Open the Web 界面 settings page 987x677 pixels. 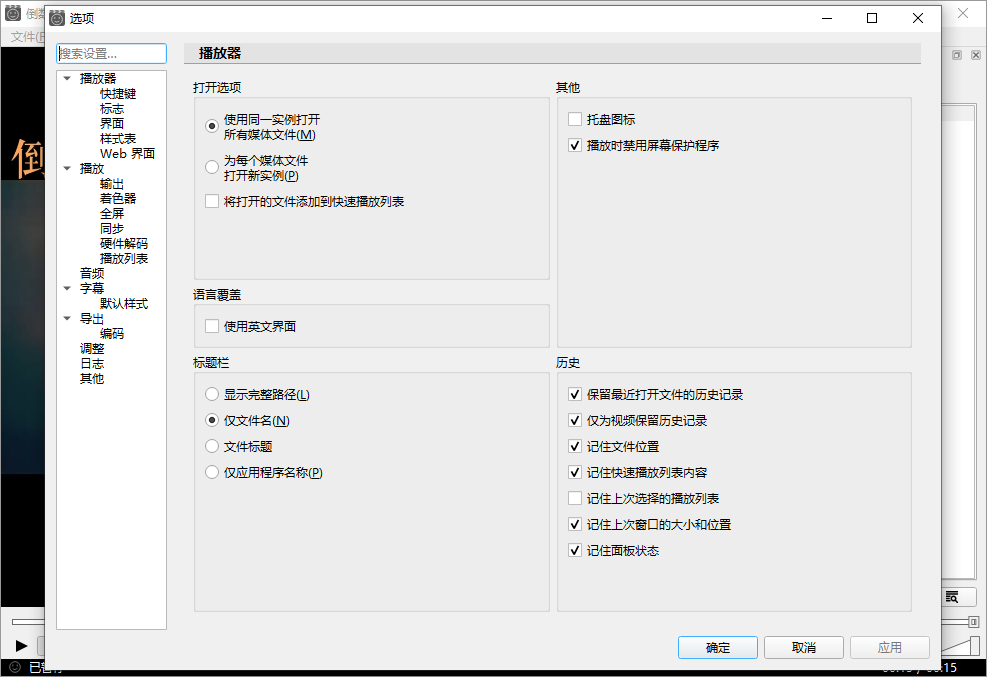tap(127, 154)
